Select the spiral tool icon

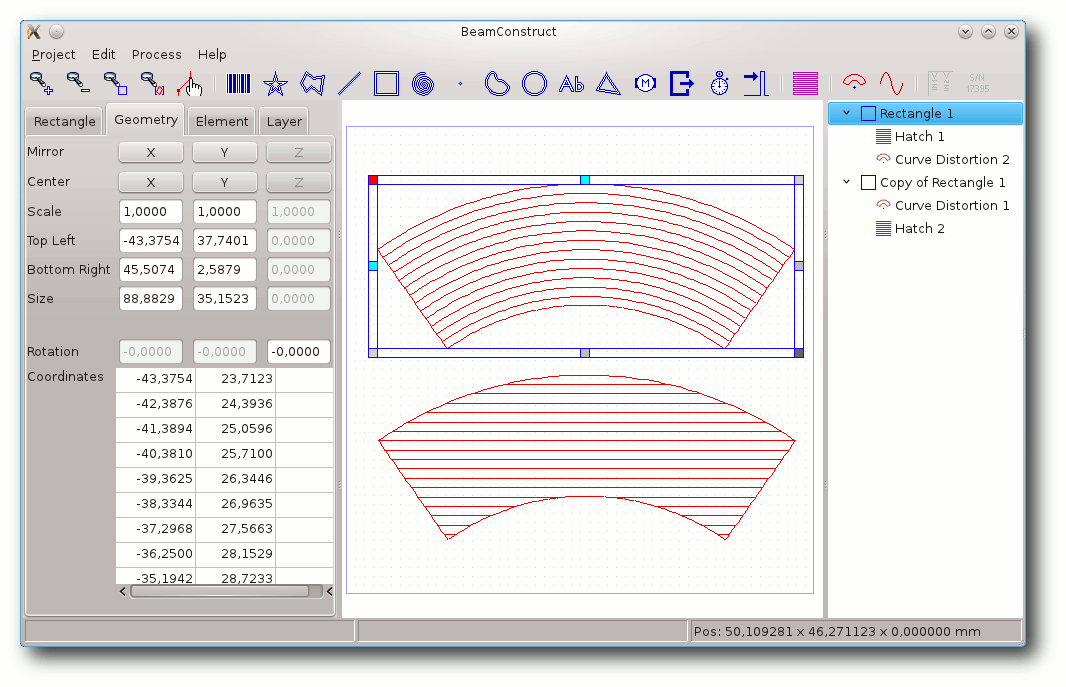pyautogui.click(x=423, y=84)
